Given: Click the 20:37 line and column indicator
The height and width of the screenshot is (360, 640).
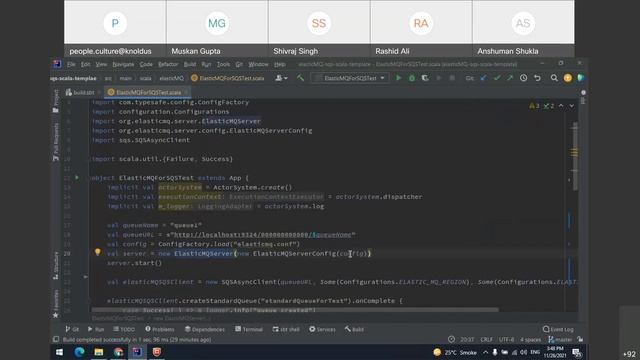Looking at the screenshot, I should (x=467, y=339).
